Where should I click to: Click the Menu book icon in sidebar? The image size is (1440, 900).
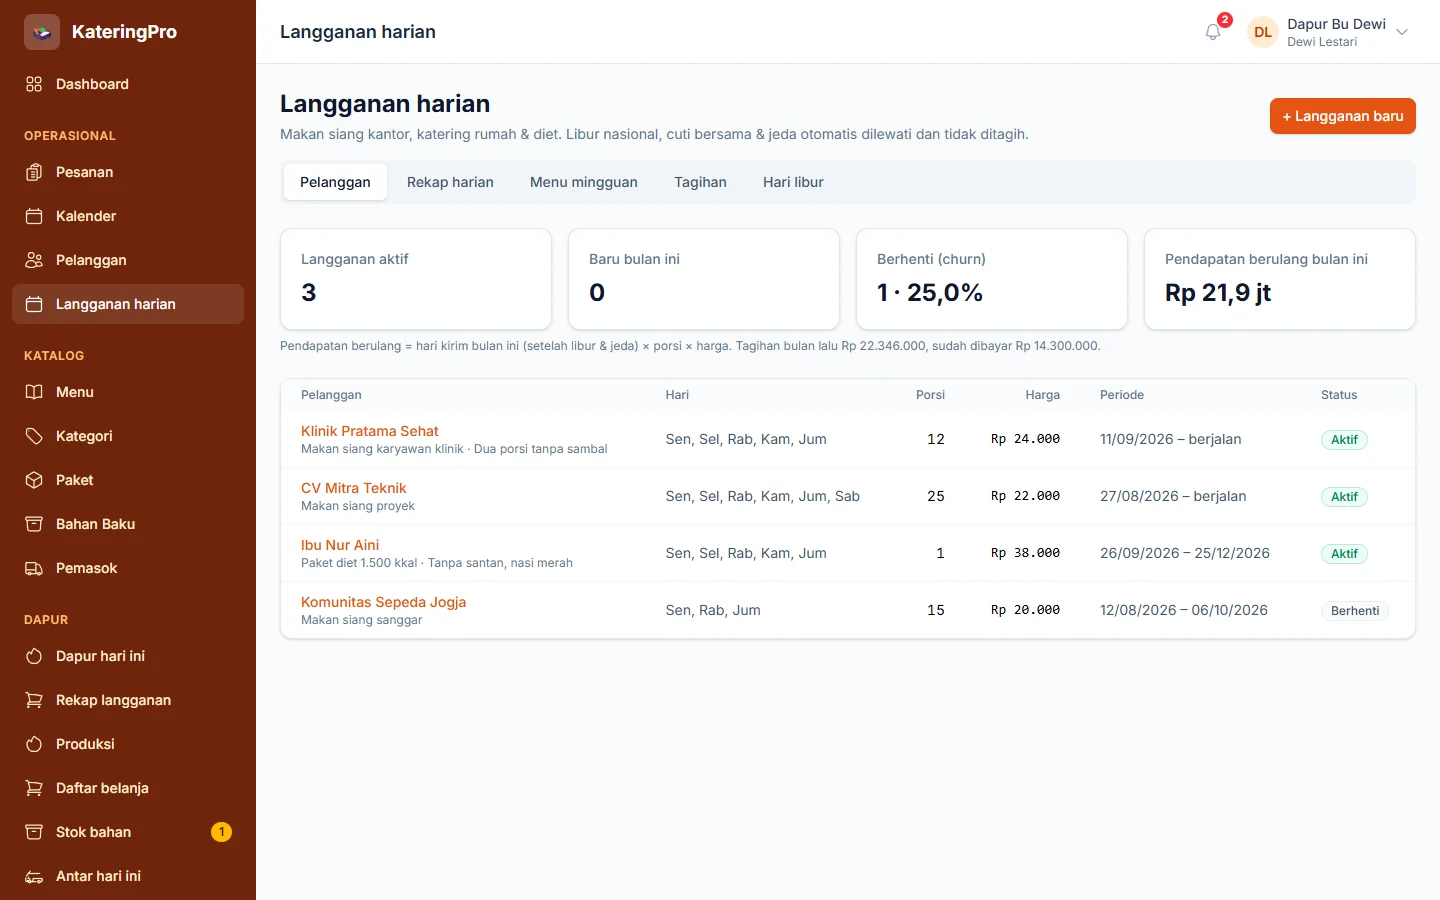(34, 392)
